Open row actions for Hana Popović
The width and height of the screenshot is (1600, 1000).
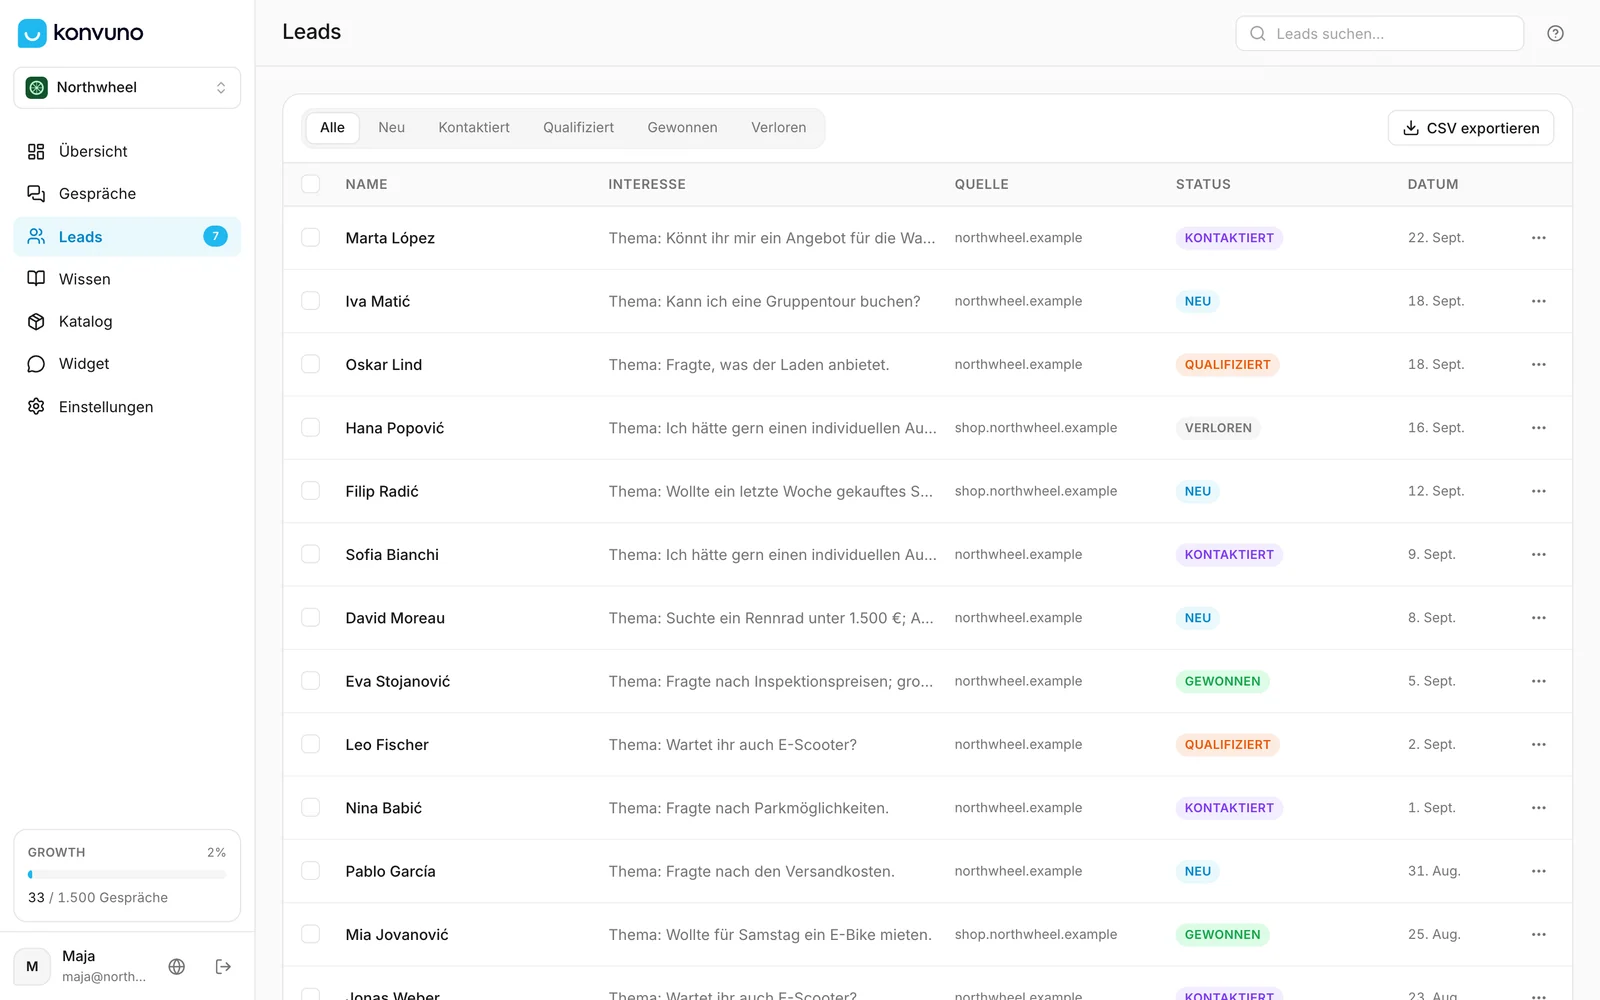[x=1538, y=428]
